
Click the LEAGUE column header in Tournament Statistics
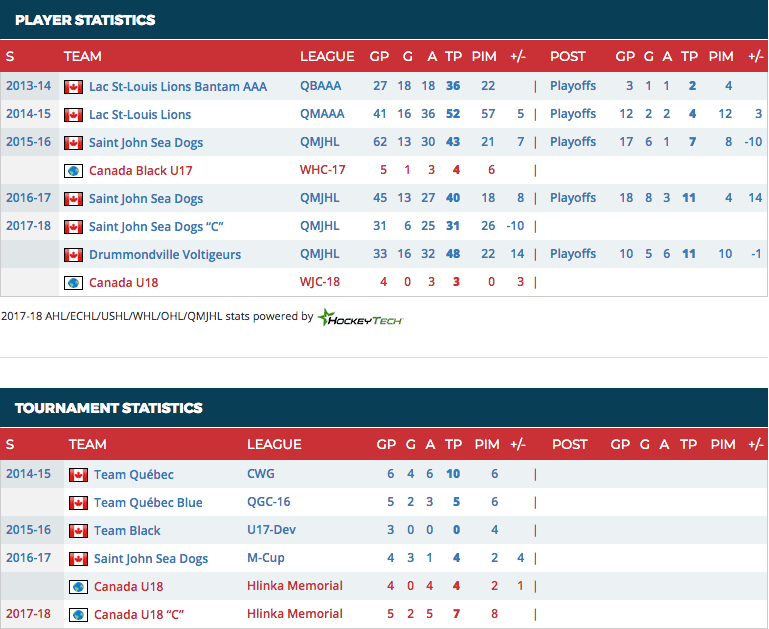(x=274, y=444)
